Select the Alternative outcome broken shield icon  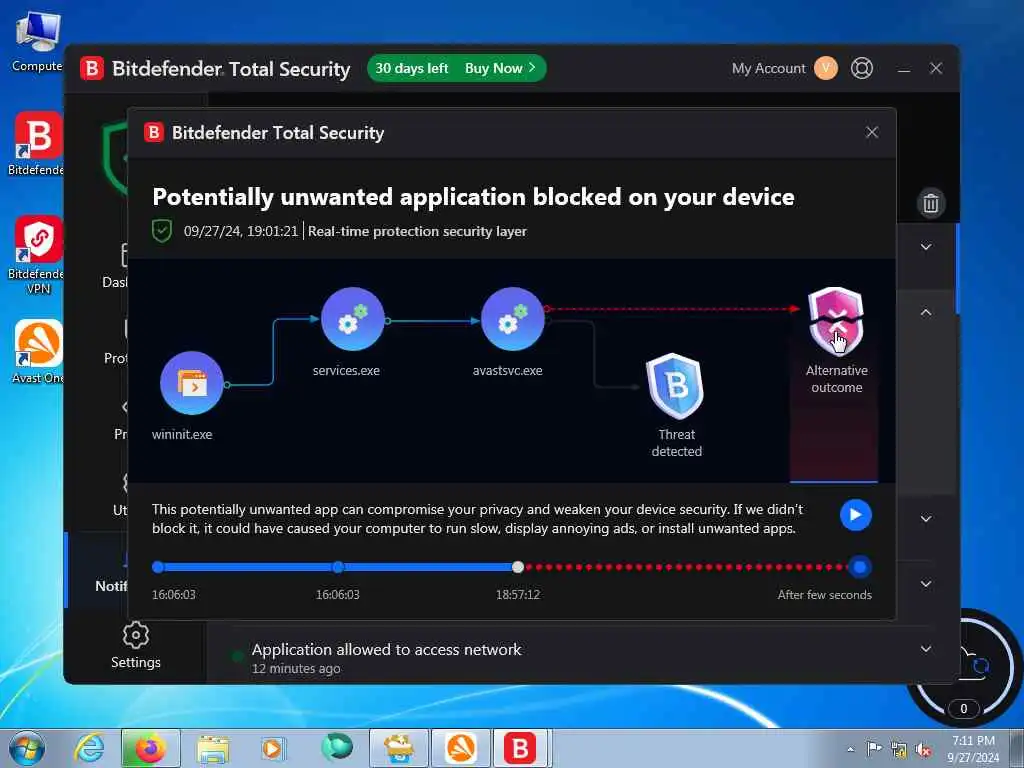pyautogui.click(x=836, y=321)
